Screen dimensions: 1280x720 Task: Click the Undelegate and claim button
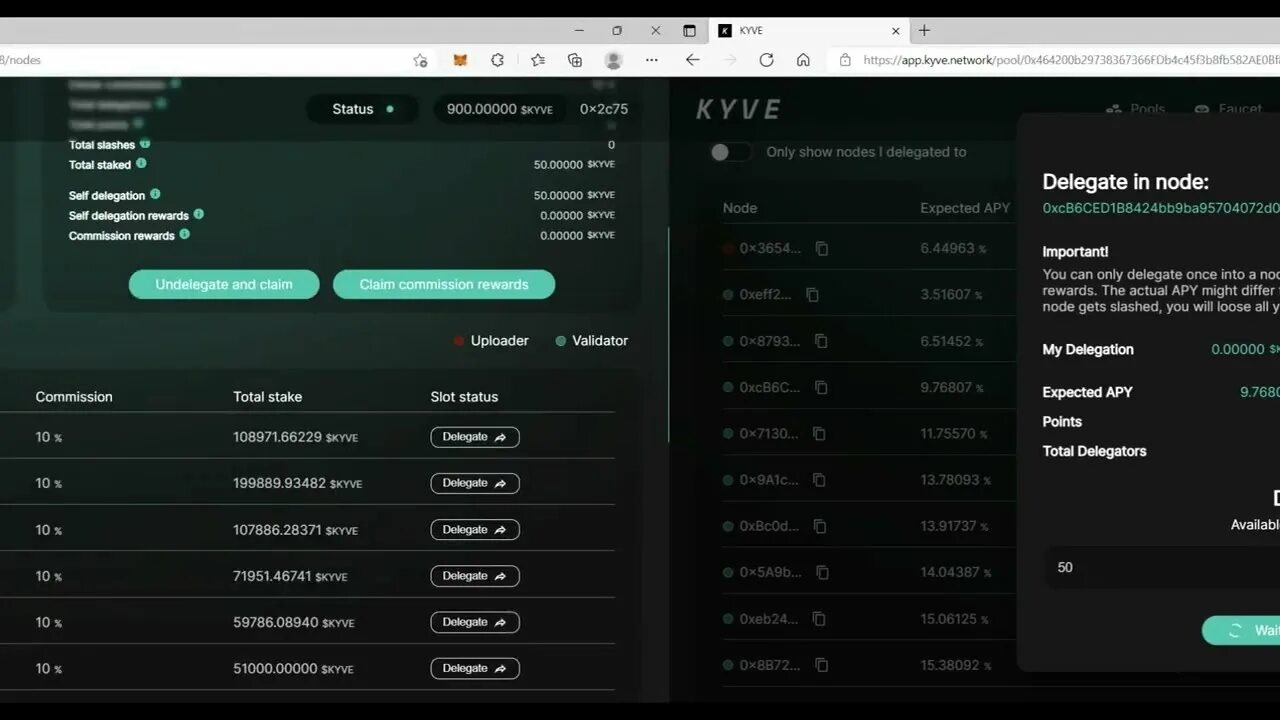point(224,284)
